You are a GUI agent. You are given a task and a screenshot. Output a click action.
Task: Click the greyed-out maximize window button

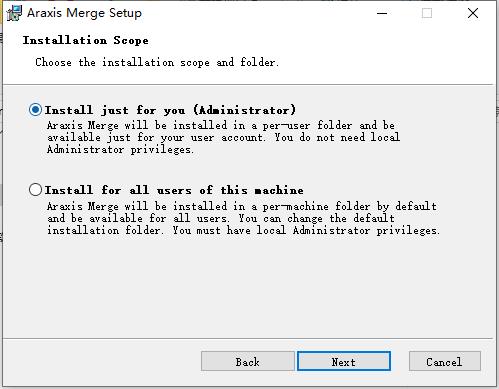click(x=427, y=13)
